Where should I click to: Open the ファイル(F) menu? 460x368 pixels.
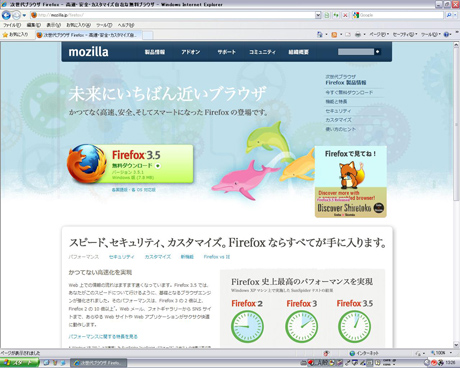[x=12, y=25]
